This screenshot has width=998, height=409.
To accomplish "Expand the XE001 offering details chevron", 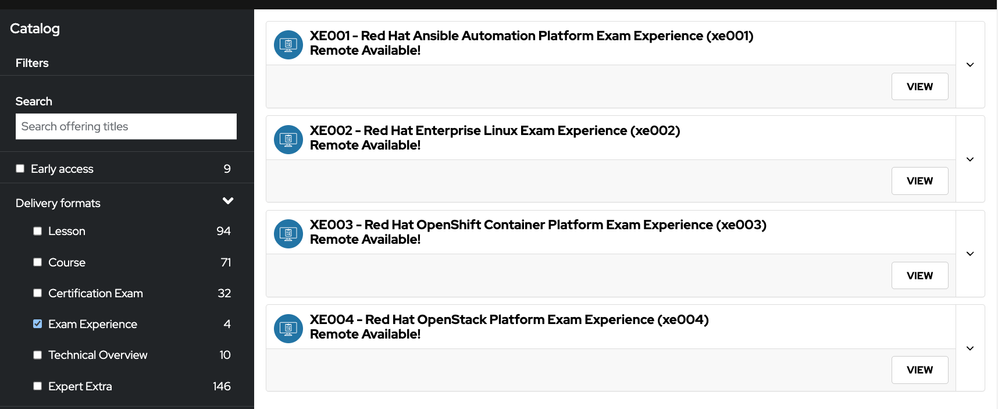I will point(970,65).
